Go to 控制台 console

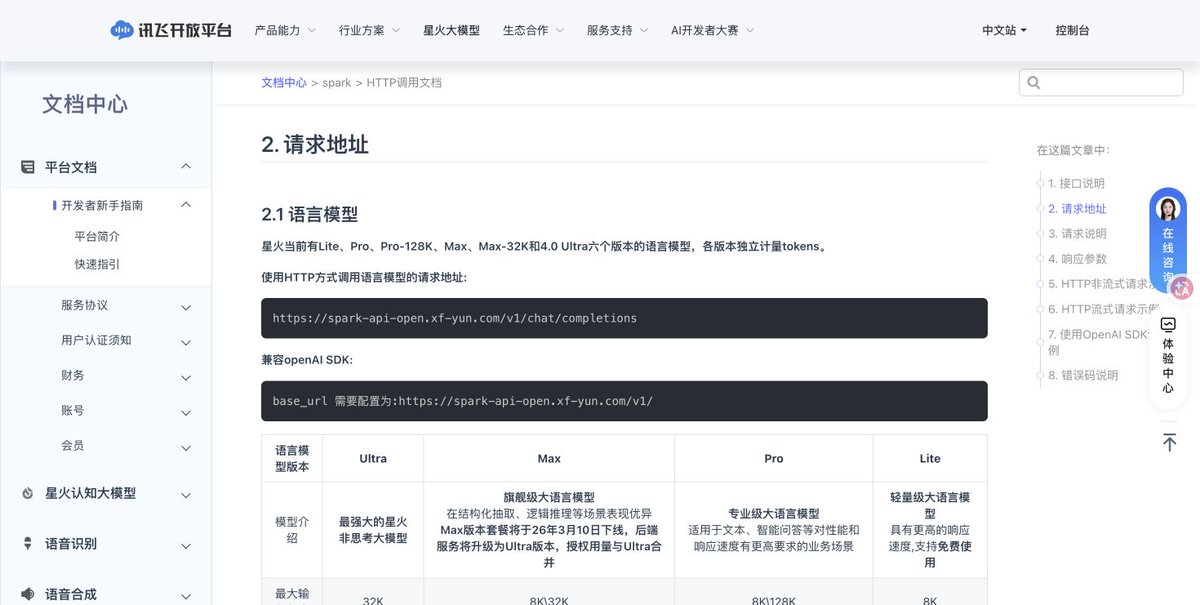click(1072, 30)
